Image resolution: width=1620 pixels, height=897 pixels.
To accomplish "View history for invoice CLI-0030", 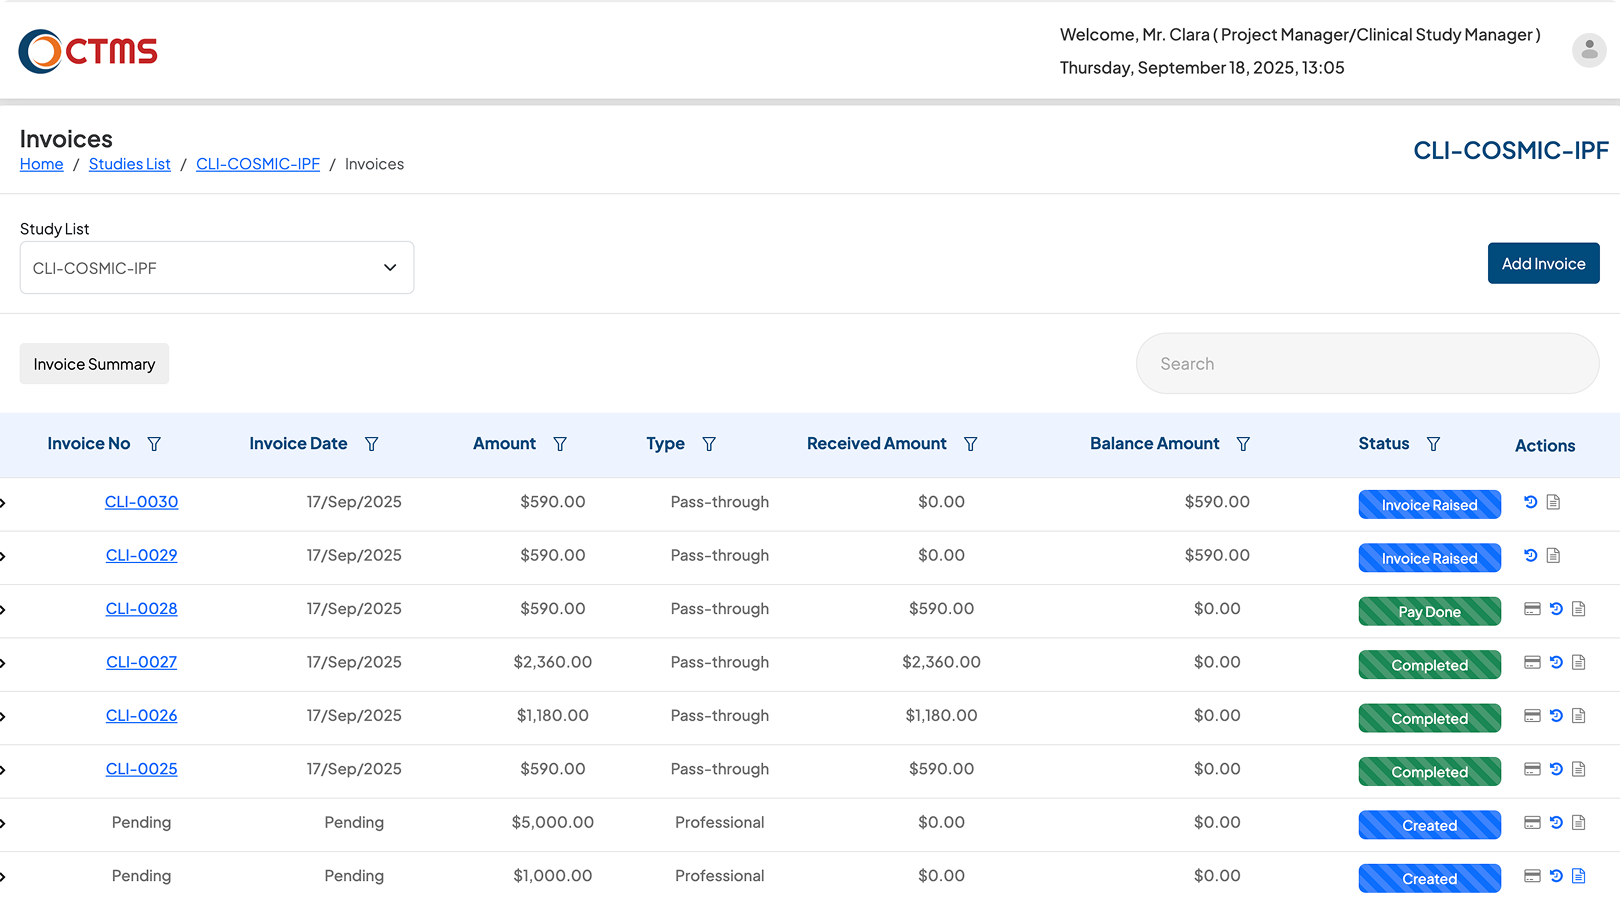I will point(1530,502).
